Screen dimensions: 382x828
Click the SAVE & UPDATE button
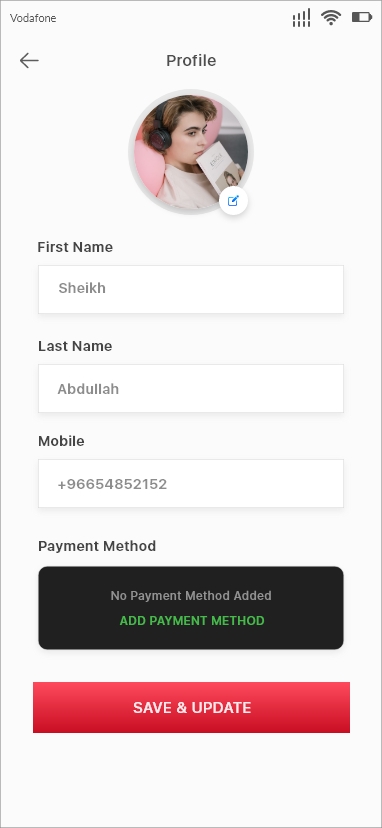(x=191, y=707)
